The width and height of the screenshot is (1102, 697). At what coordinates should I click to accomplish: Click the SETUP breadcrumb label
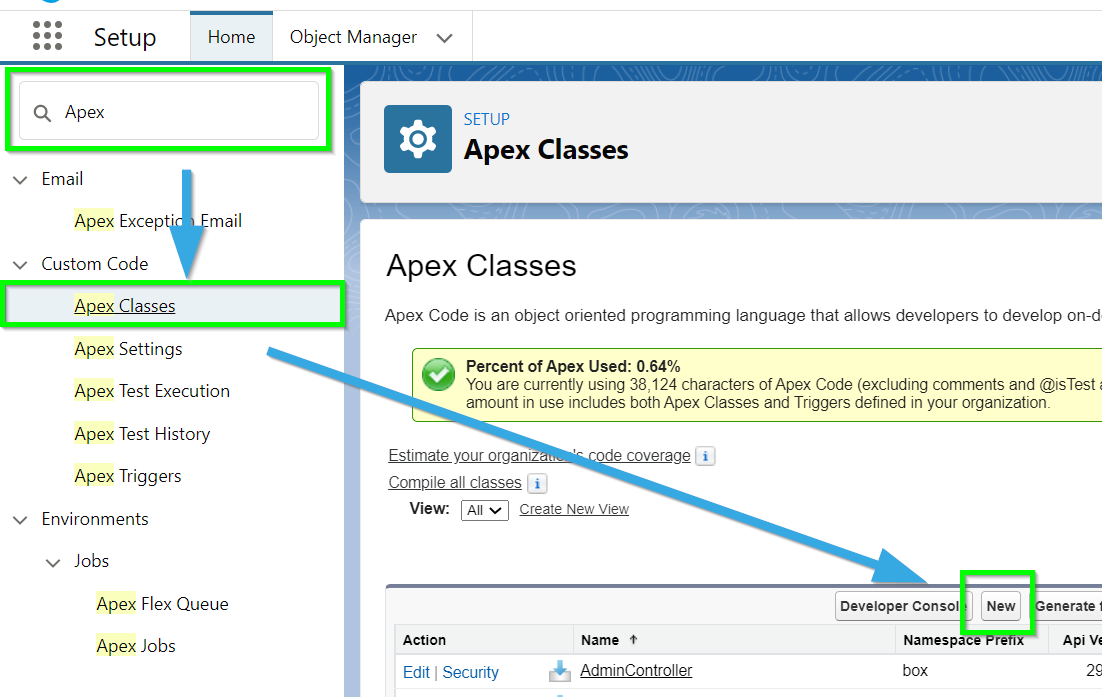pyautogui.click(x=486, y=119)
